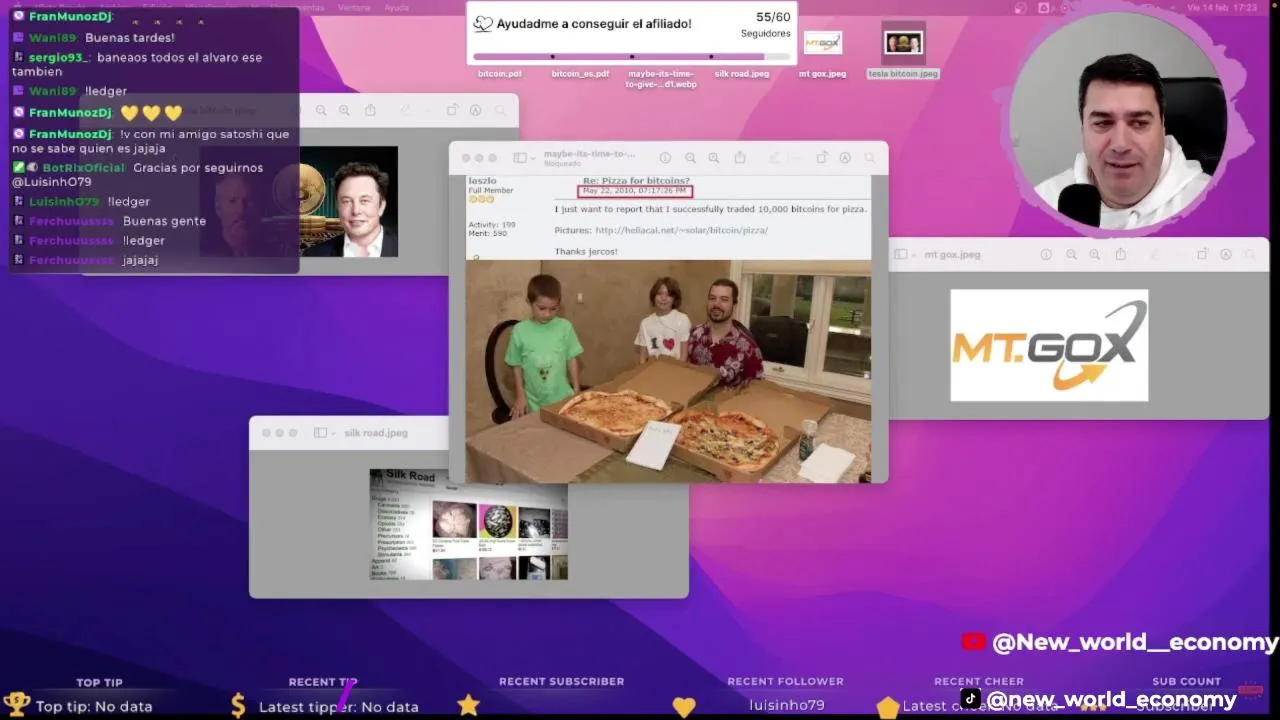Click the Silk Road screenshot image

[469, 525]
